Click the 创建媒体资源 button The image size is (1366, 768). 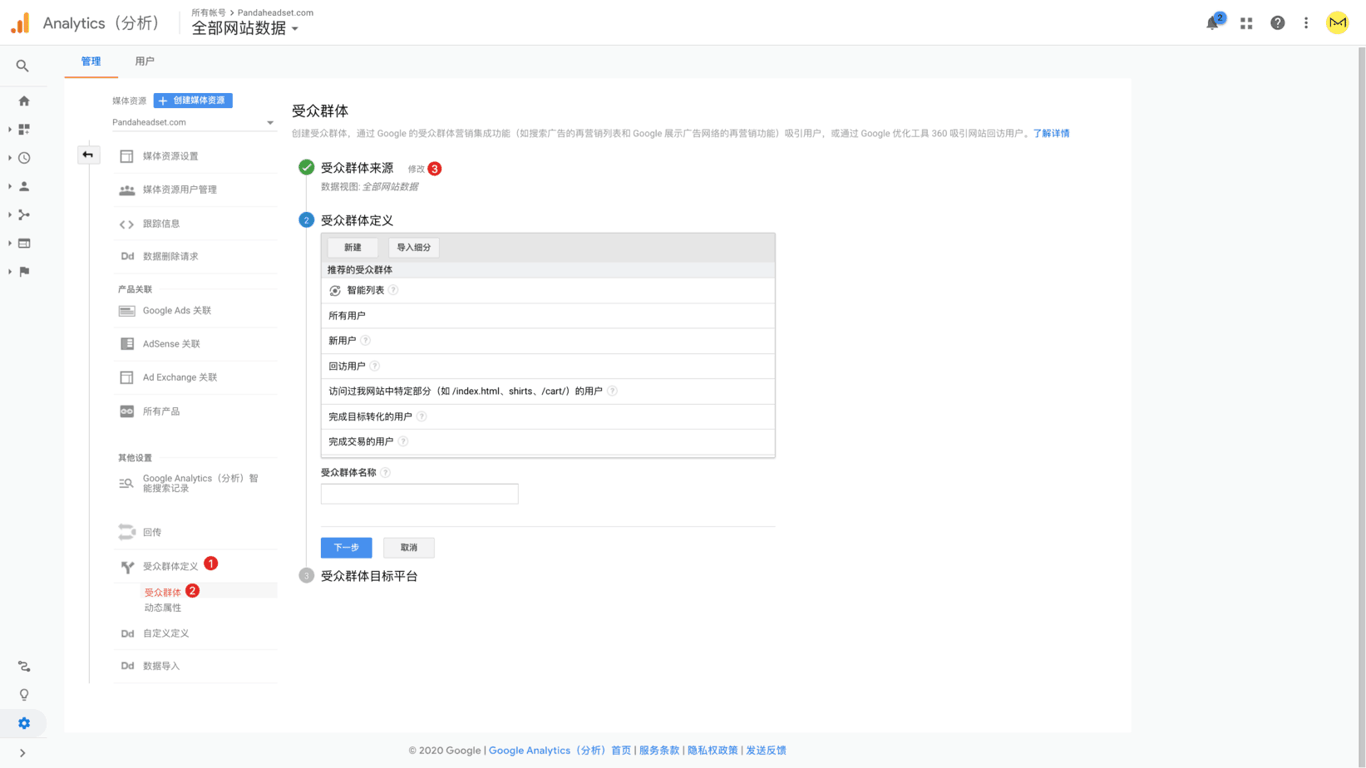pos(193,101)
